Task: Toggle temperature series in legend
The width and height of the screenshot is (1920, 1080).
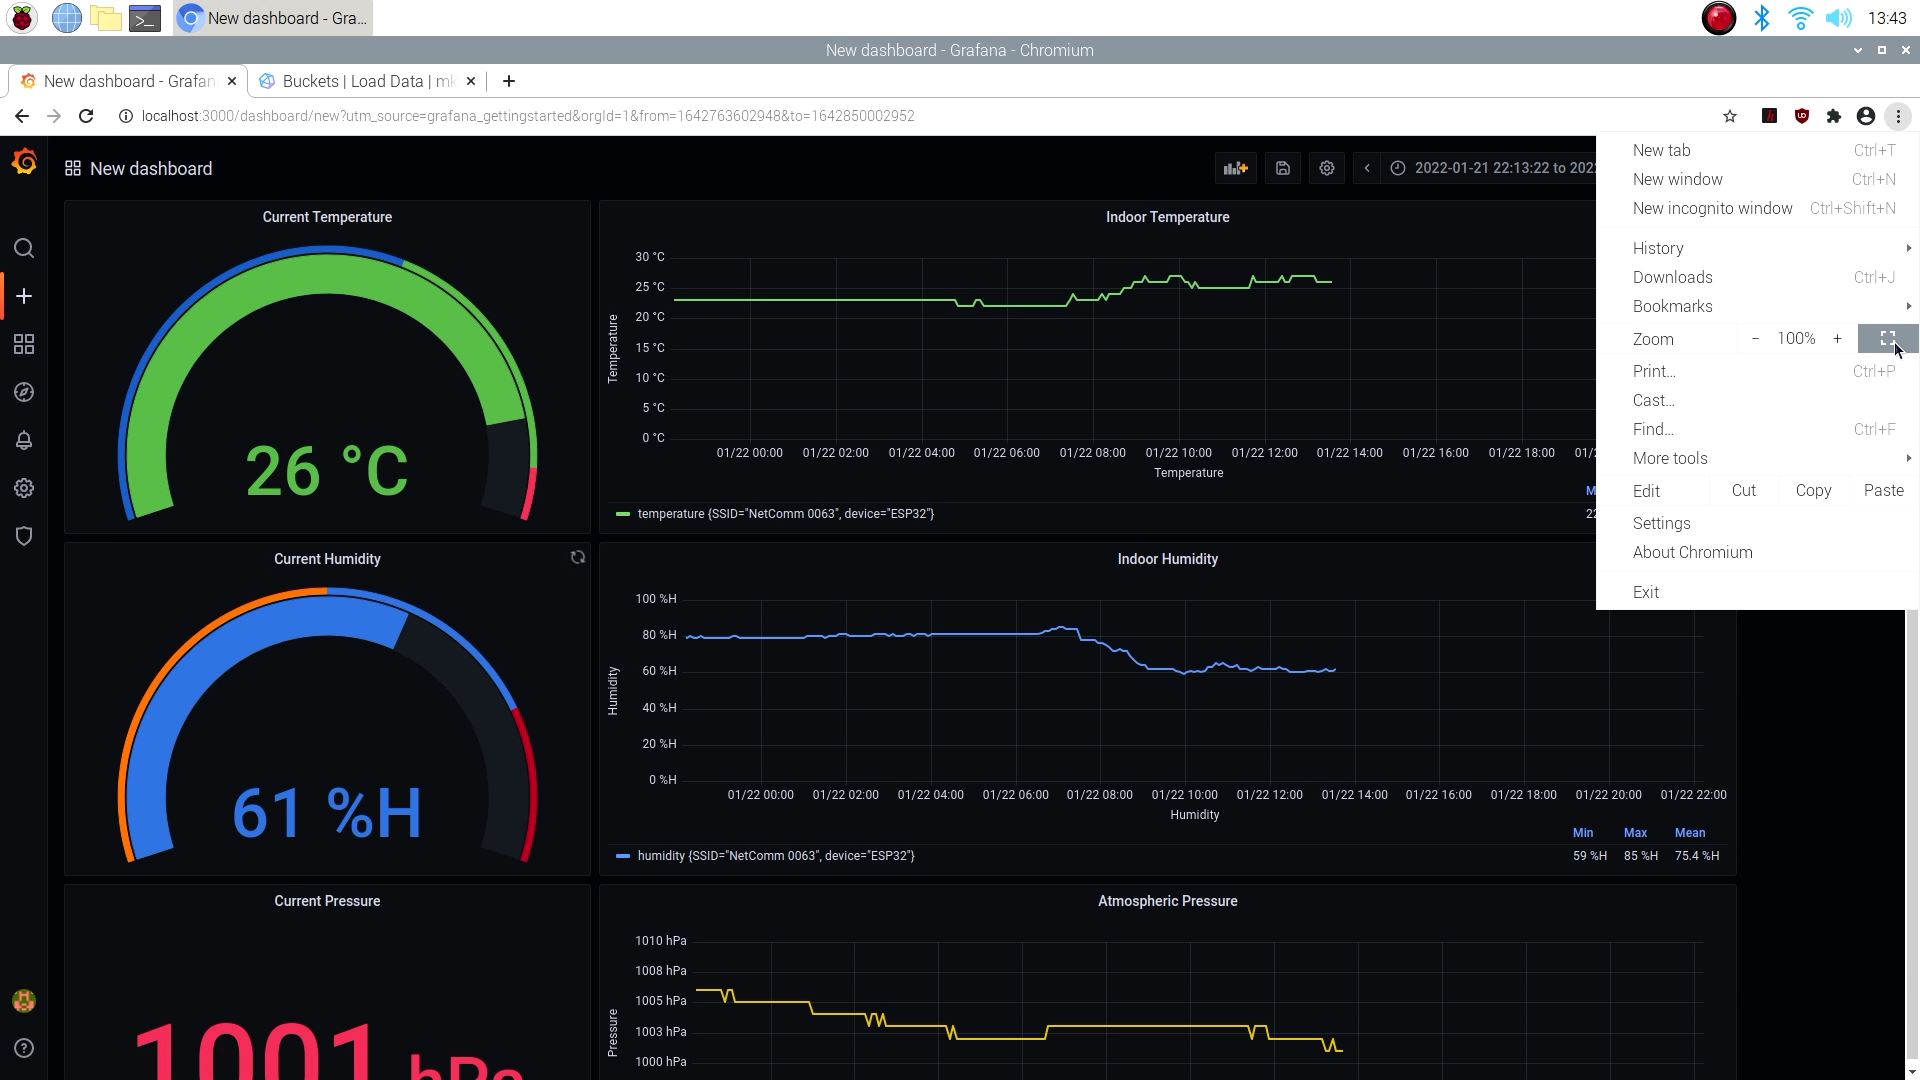Action: pyautogui.click(x=785, y=514)
